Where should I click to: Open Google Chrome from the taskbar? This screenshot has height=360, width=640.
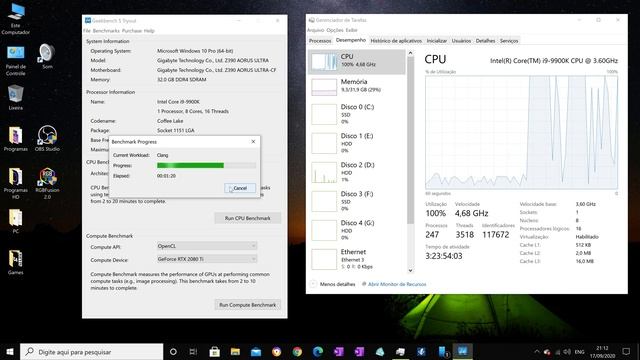coord(297,351)
